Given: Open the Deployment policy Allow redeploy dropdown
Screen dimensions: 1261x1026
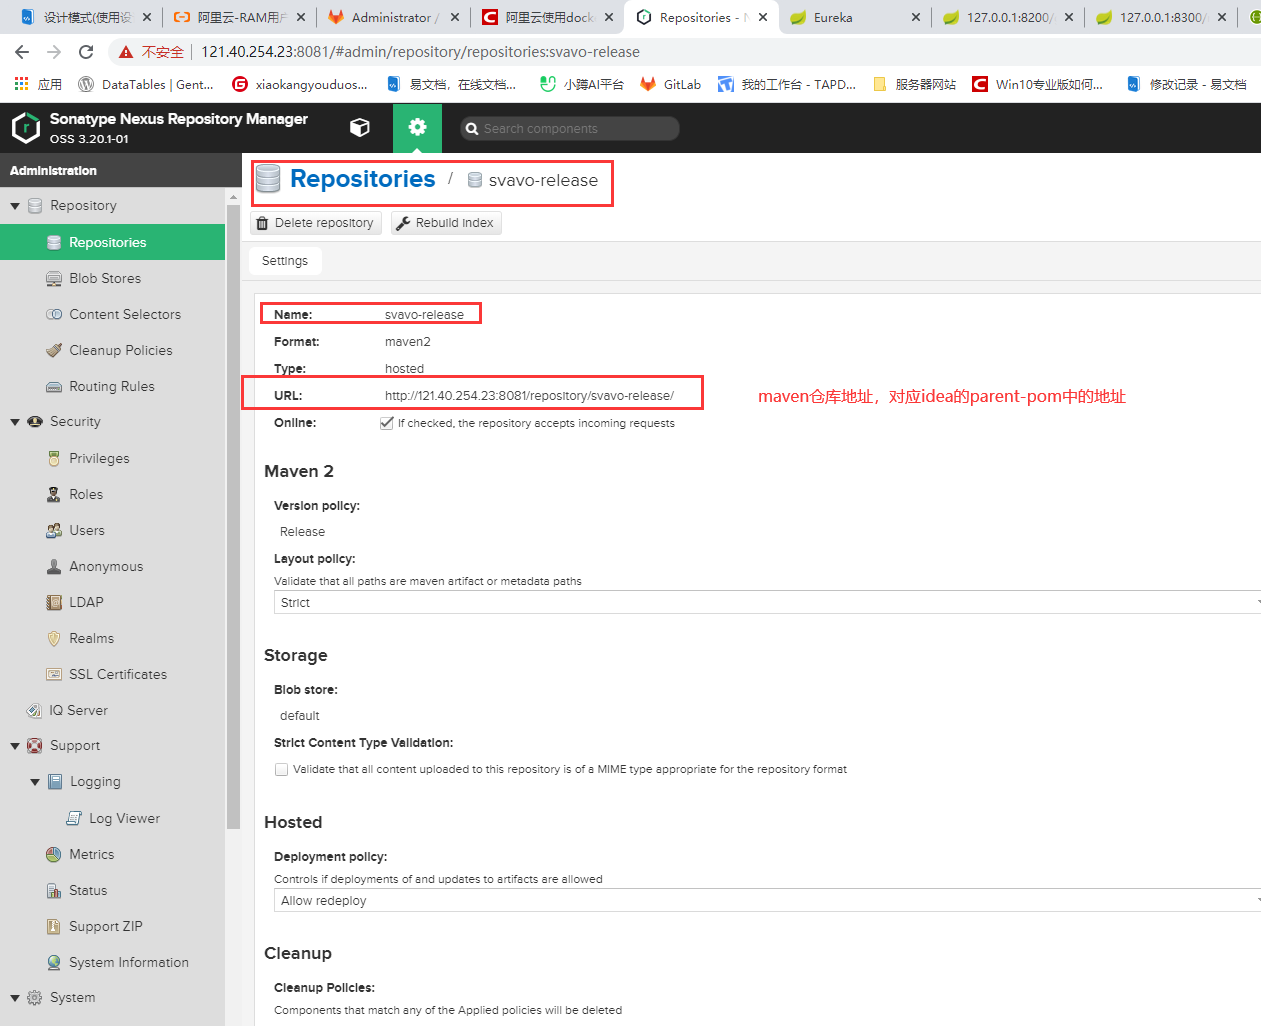Looking at the screenshot, I should (767, 901).
